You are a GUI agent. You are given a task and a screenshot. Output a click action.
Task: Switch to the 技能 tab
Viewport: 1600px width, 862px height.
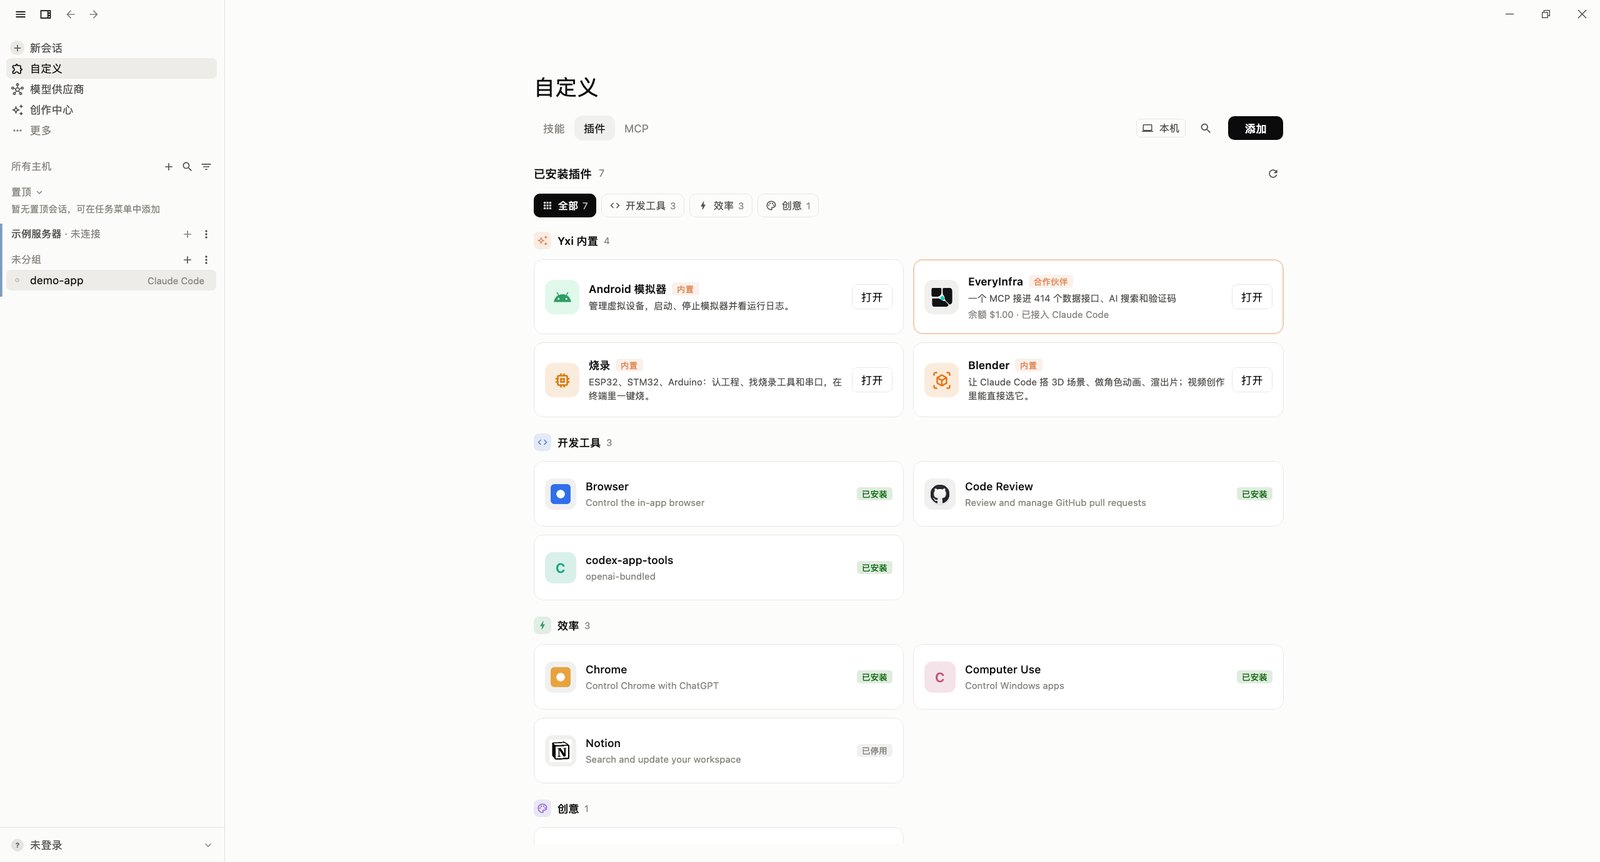point(554,129)
